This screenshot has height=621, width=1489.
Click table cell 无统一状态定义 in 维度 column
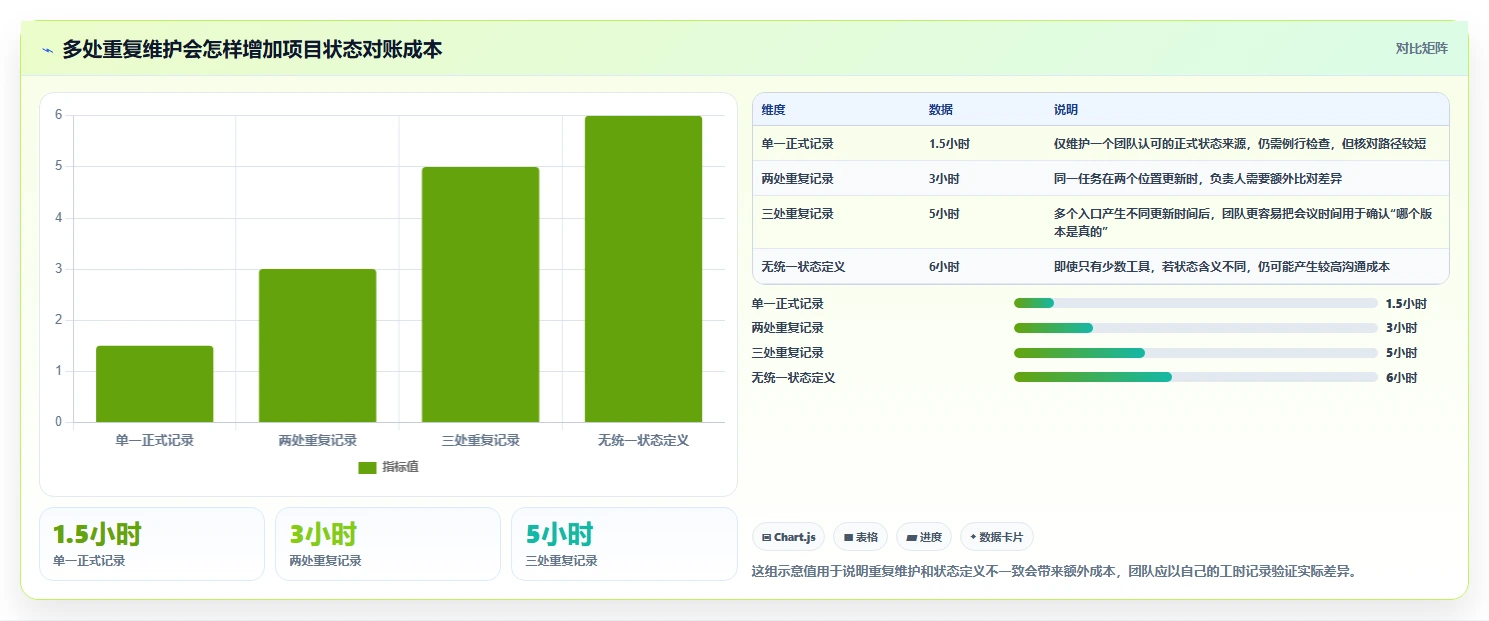(803, 267)
